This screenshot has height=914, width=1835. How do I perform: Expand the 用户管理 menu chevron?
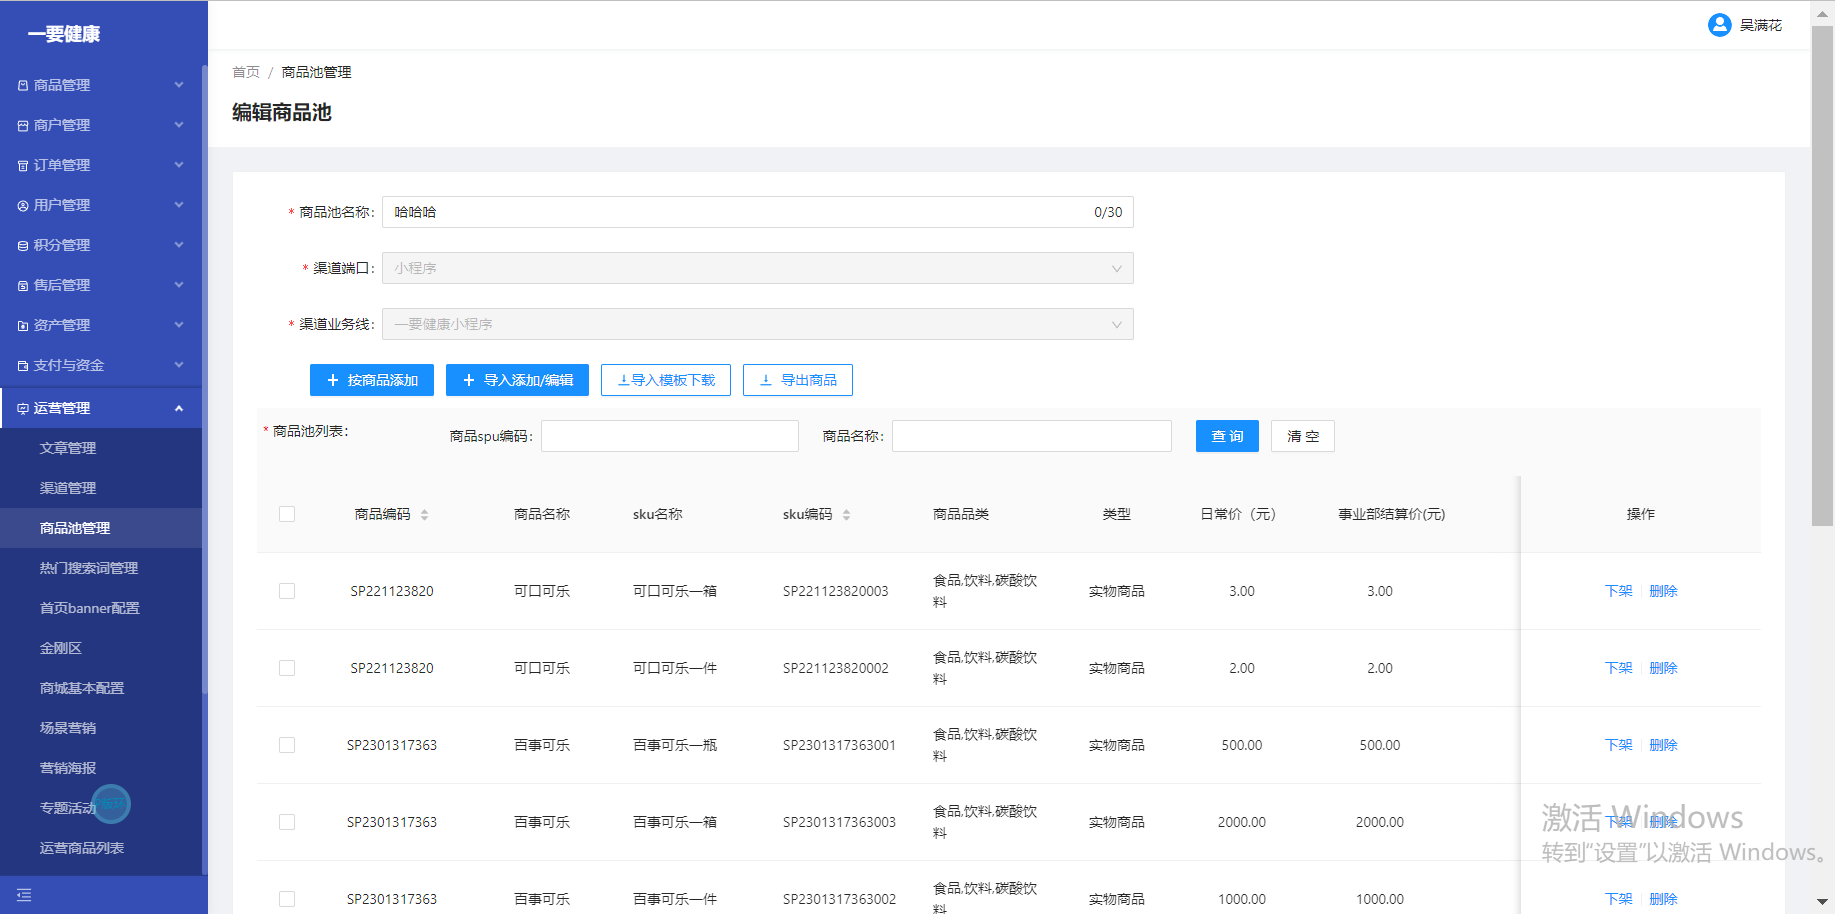coord(179,205)
